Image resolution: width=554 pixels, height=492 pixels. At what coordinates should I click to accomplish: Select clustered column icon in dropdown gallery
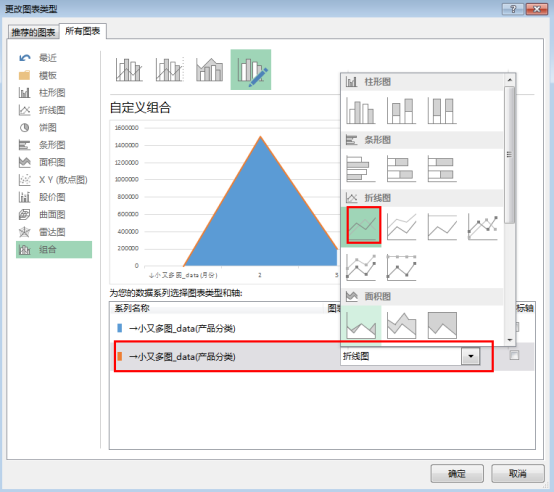[361, 111]
